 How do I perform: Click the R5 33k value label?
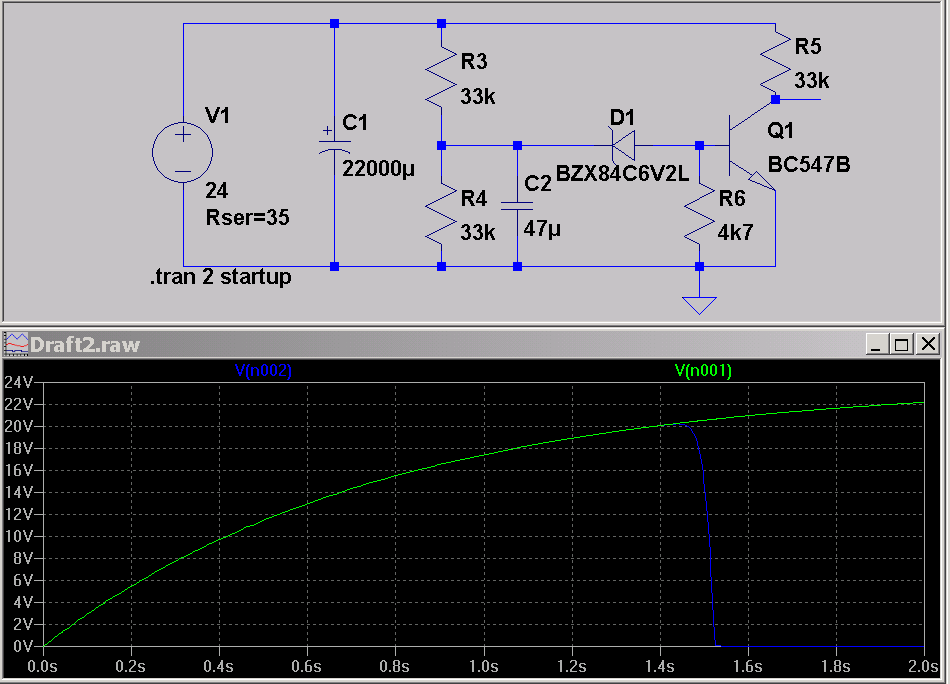point(812,81)
